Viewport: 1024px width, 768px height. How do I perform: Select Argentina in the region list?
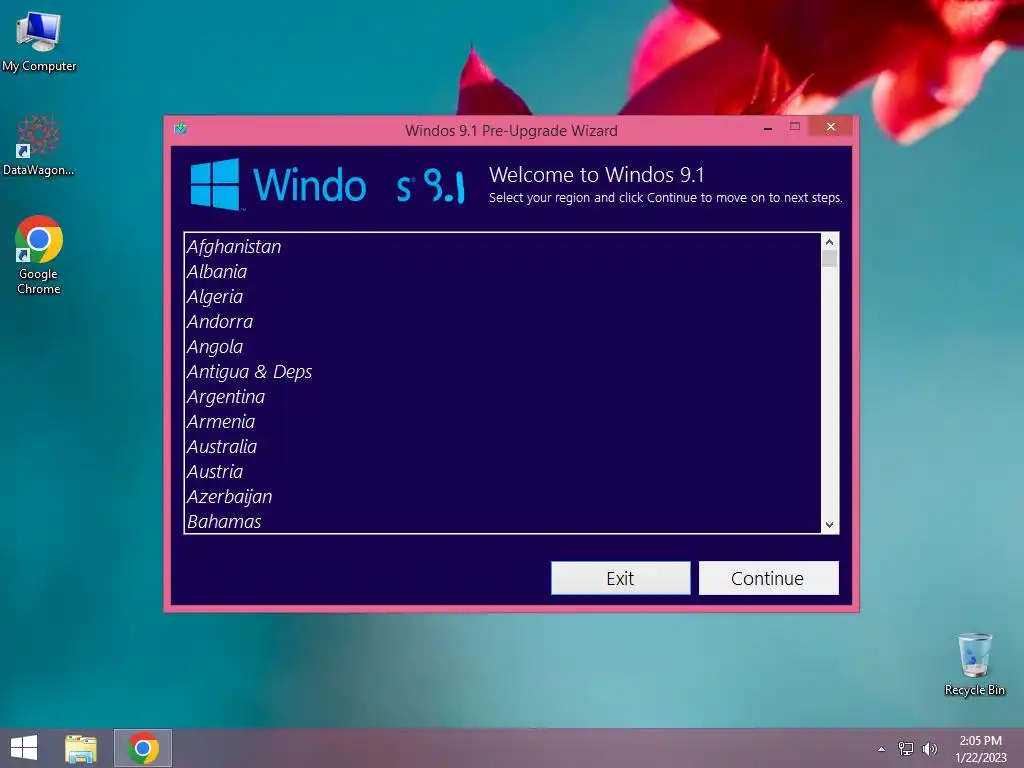point(502,396)
